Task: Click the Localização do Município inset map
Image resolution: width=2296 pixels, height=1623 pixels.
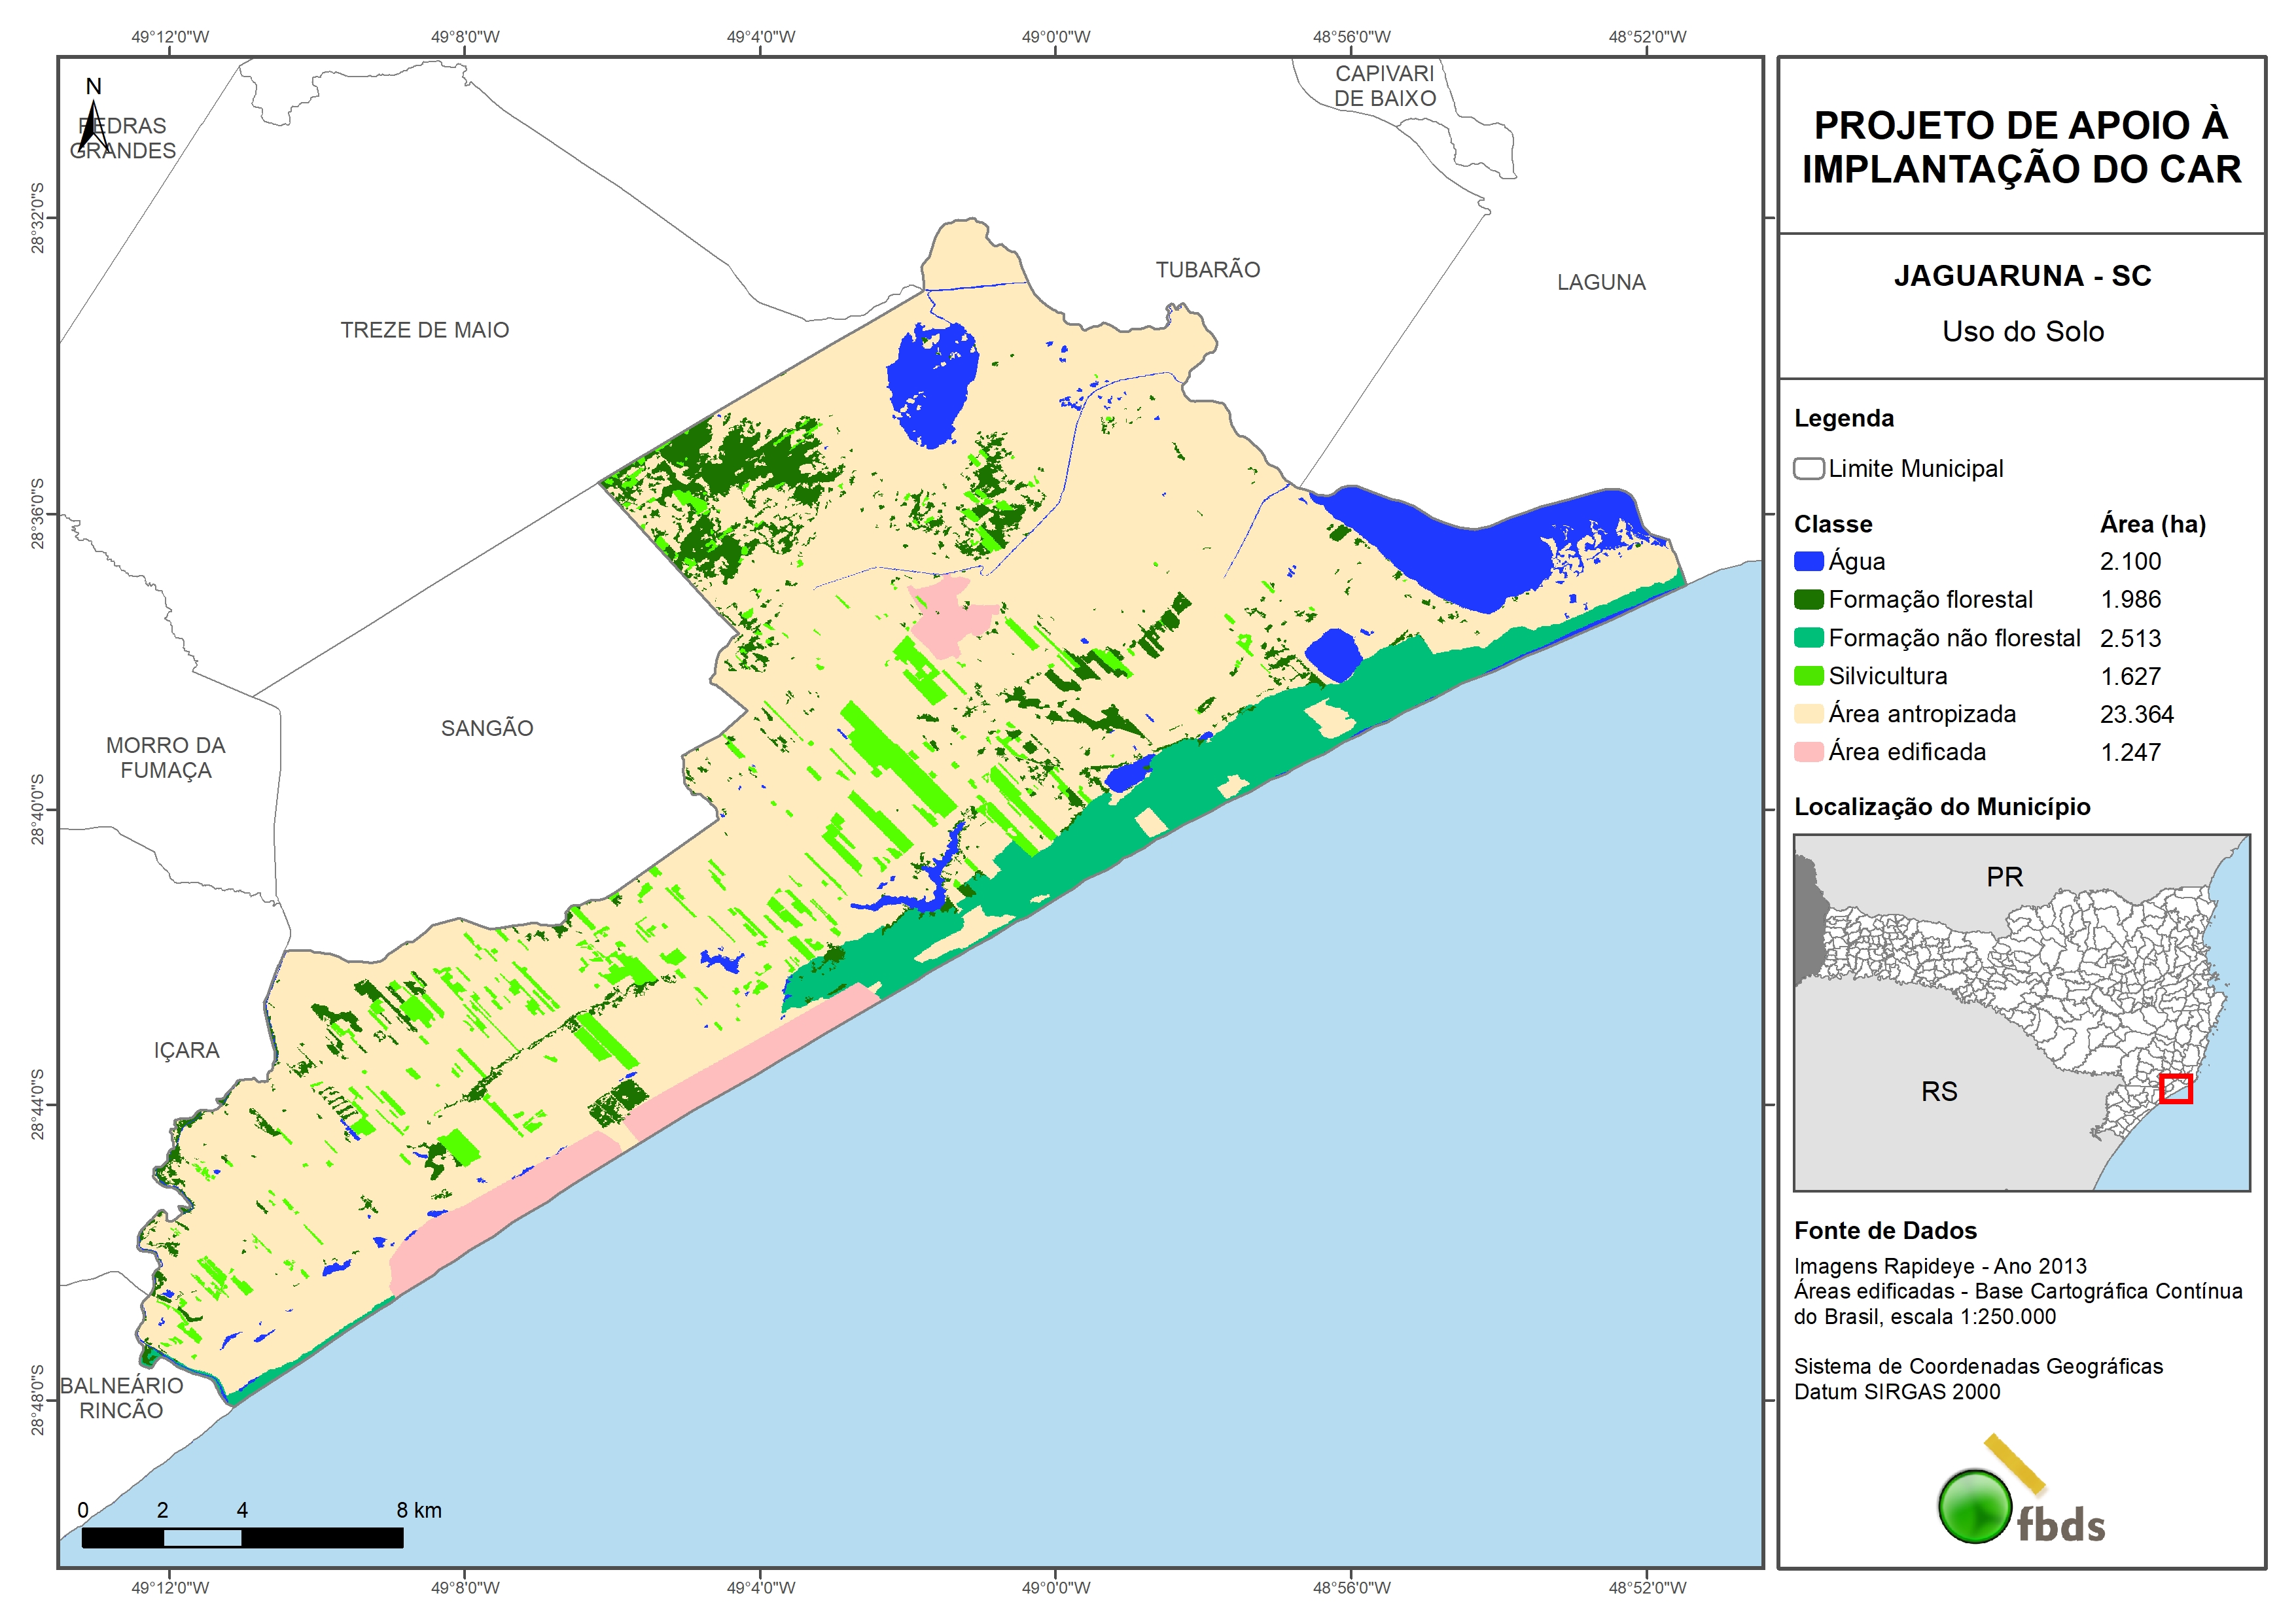Action: 2021,1012
